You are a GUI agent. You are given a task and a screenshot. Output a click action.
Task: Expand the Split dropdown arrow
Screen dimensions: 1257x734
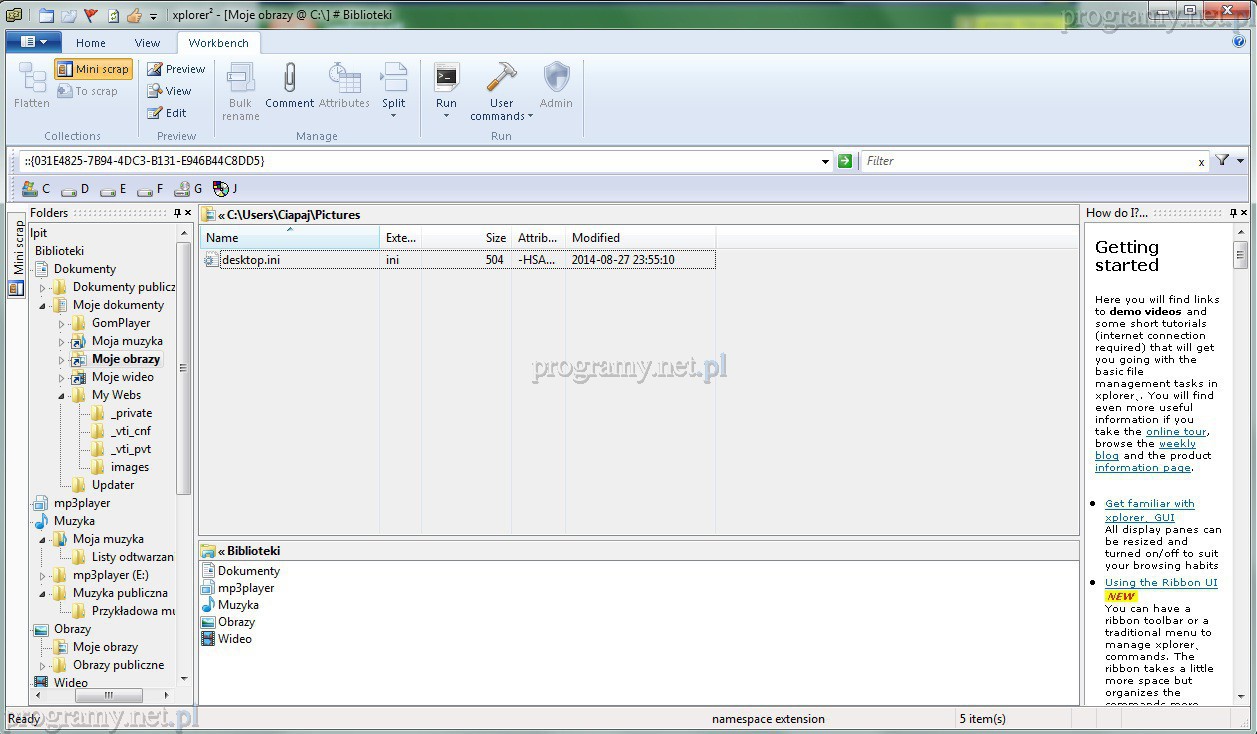coord(393,116)
